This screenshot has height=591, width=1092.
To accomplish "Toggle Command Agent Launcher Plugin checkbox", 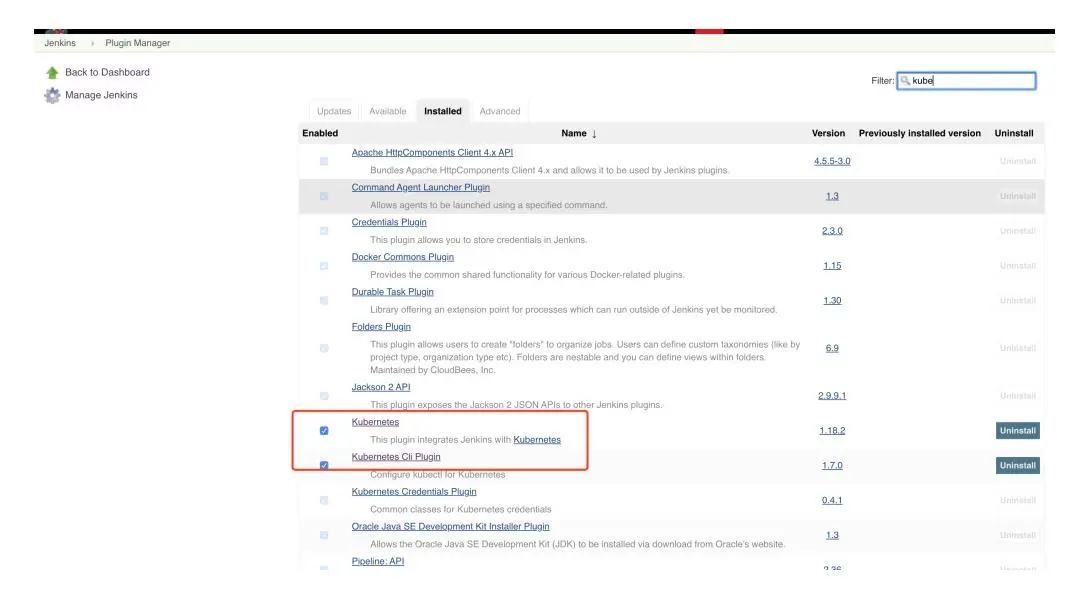I will pos(324,196).
